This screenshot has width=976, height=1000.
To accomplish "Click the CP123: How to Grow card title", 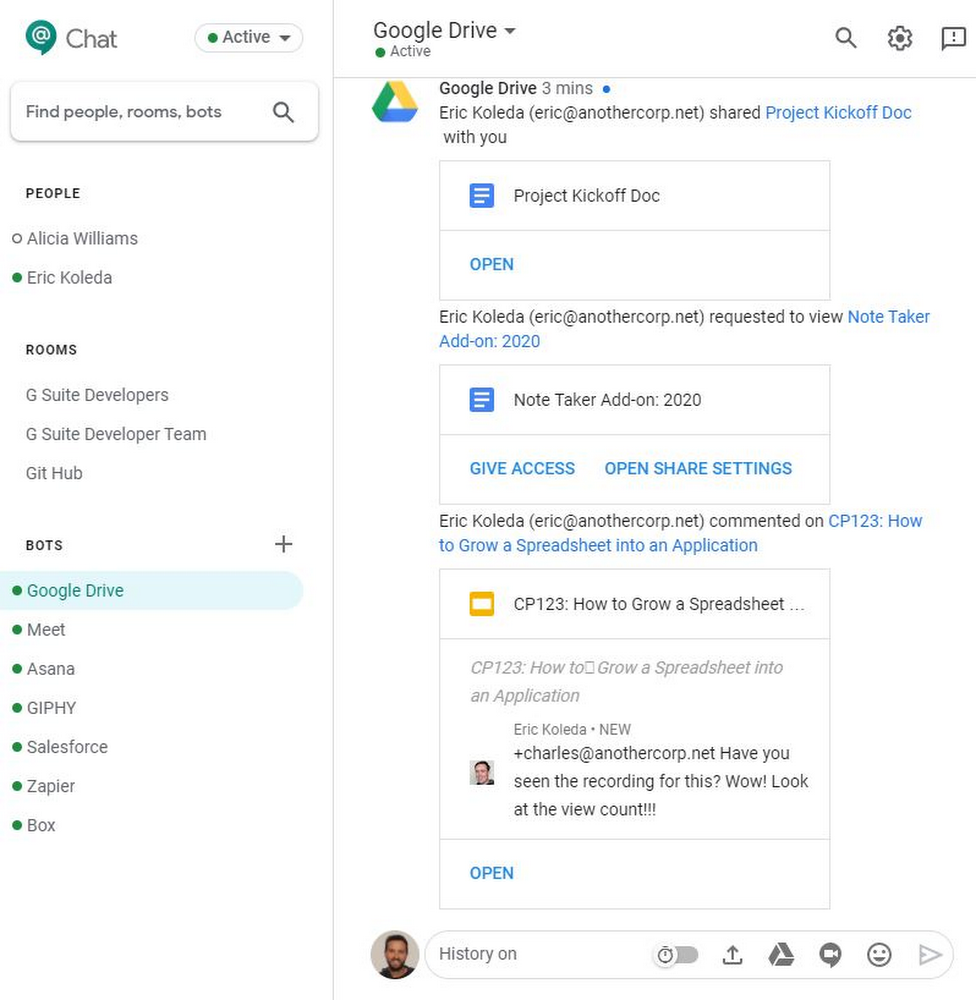I will pos(659,604).
